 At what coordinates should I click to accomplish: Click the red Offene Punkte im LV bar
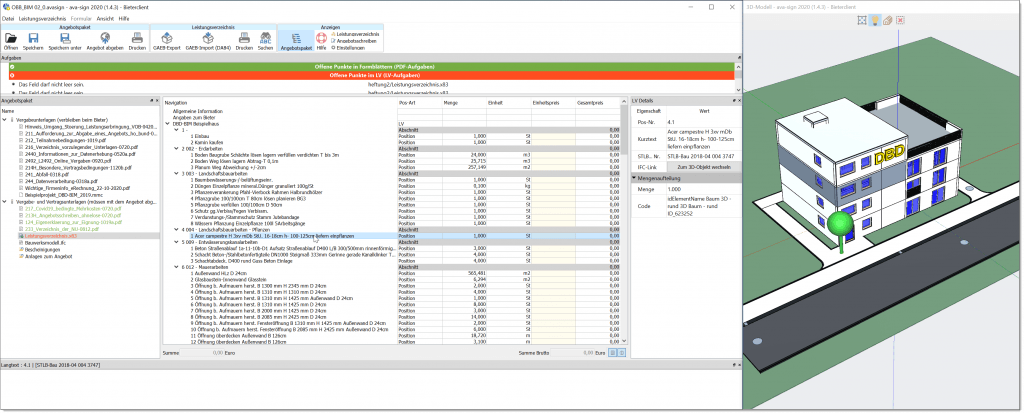(374, 75)
